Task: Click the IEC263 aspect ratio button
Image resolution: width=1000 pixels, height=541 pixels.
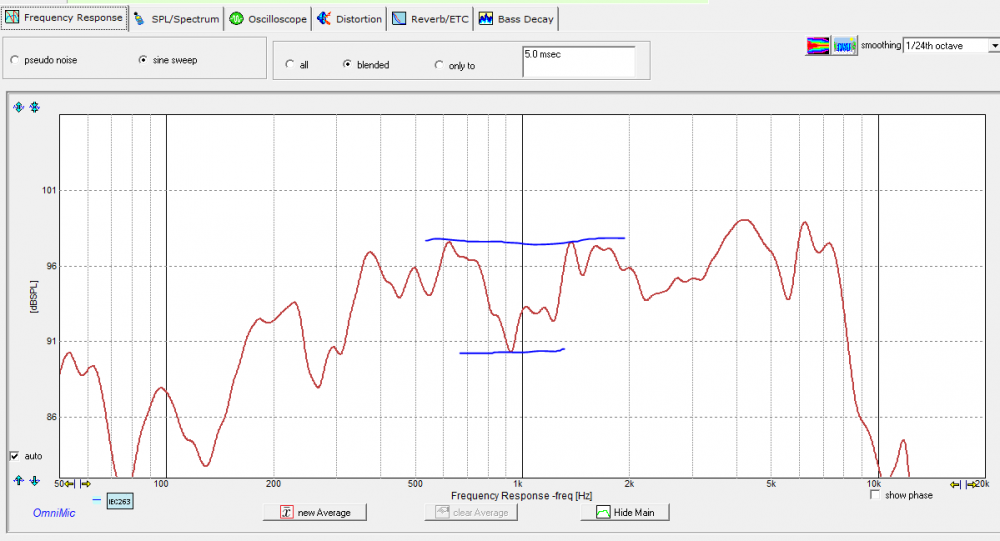Action: [120, 501]
